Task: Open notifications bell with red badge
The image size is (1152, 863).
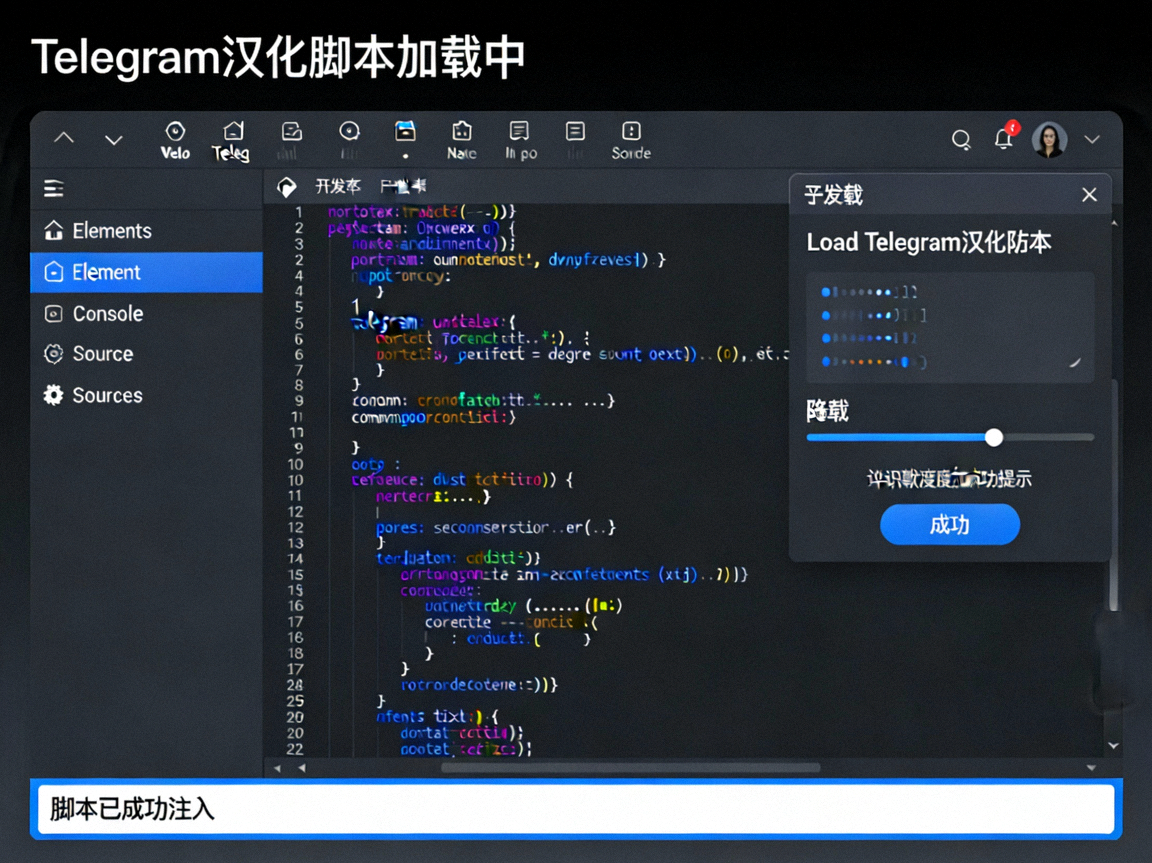Action: pyautogui.click(x=1004, y=140)
